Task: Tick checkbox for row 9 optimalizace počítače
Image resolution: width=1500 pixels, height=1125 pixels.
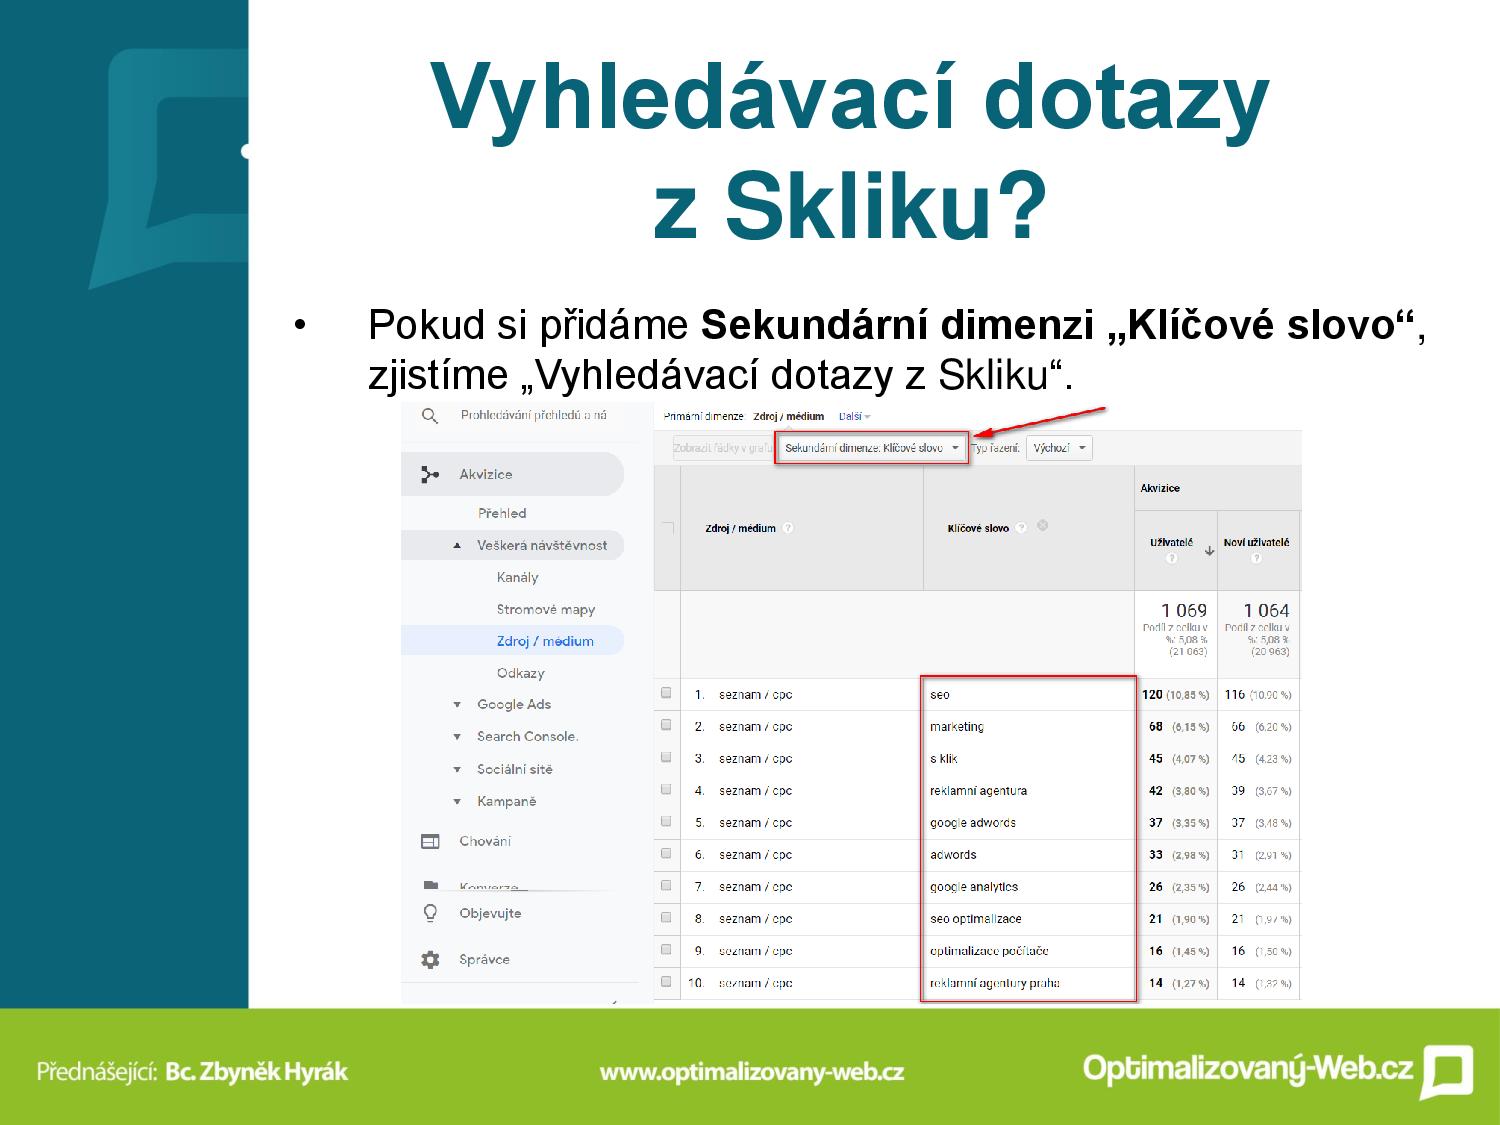Action: (x=666, y=949)
